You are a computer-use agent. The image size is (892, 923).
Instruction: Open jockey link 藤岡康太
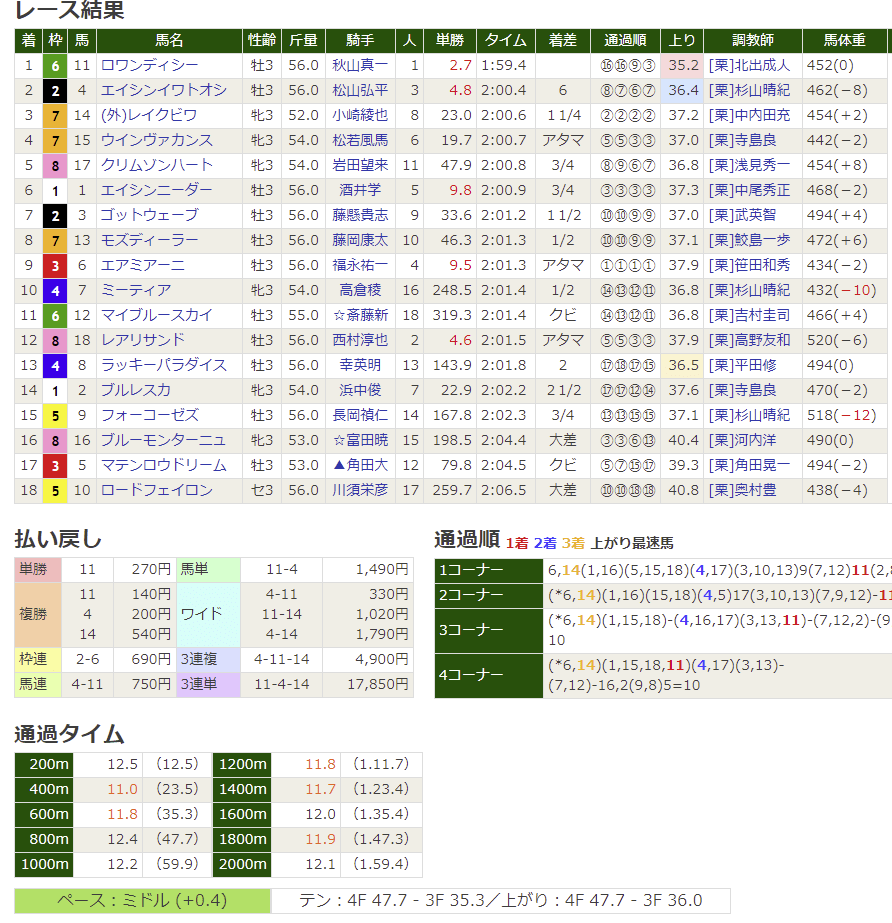(x=360, y=240)
